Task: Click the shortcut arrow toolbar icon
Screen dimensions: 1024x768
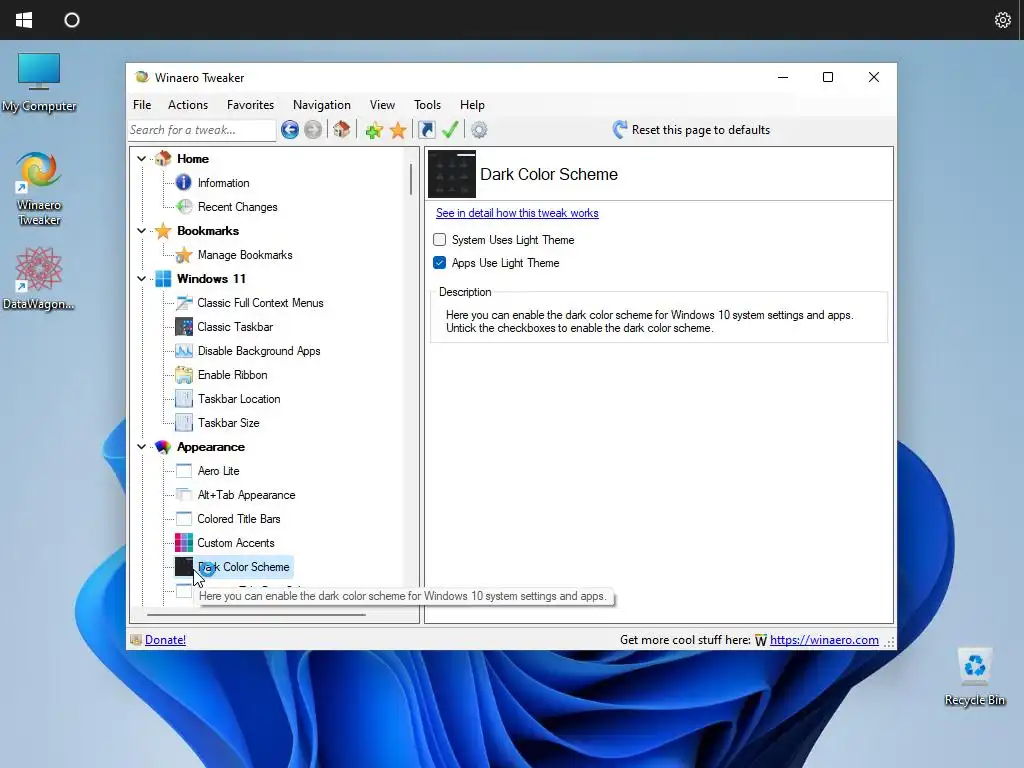Action: point(426,130)
